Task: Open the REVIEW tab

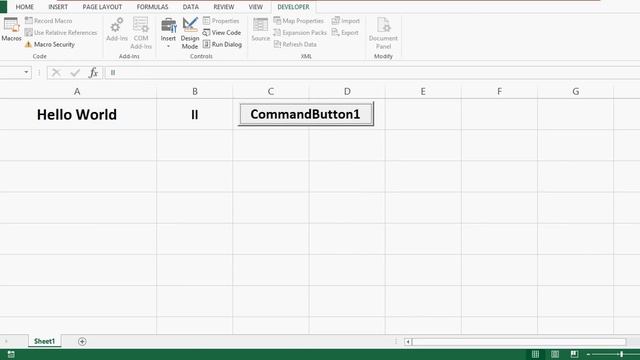Action: pyautogui.click(x=224, y=7)
